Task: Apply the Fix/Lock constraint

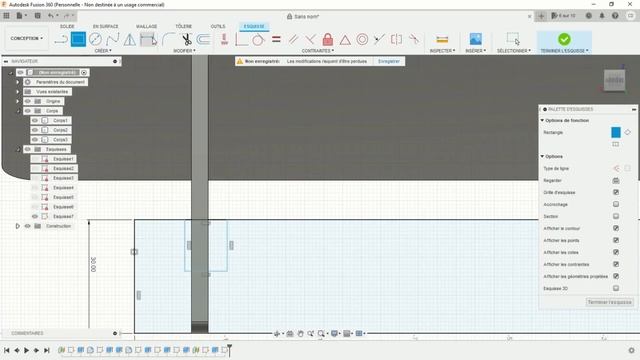Action: click(x=328, y=40)
